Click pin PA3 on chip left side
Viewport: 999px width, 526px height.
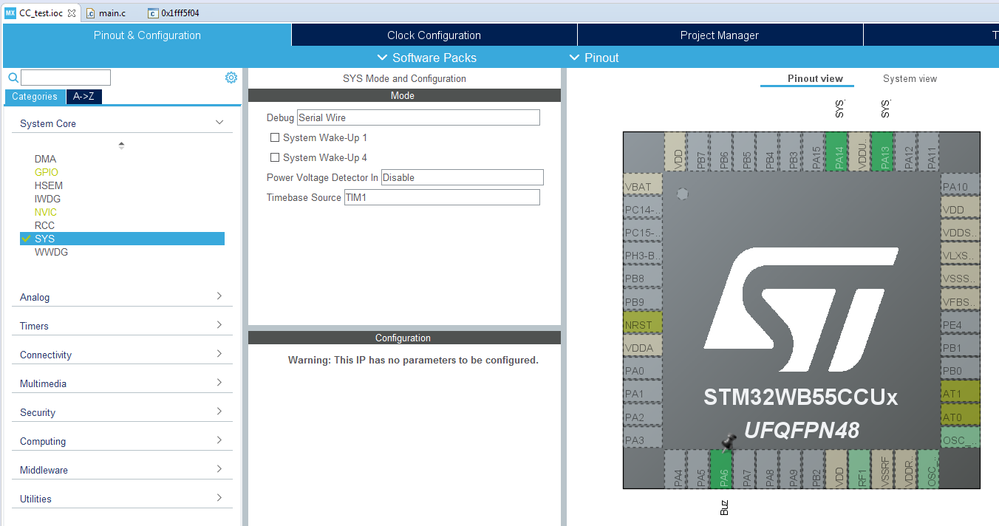[643, 439]
